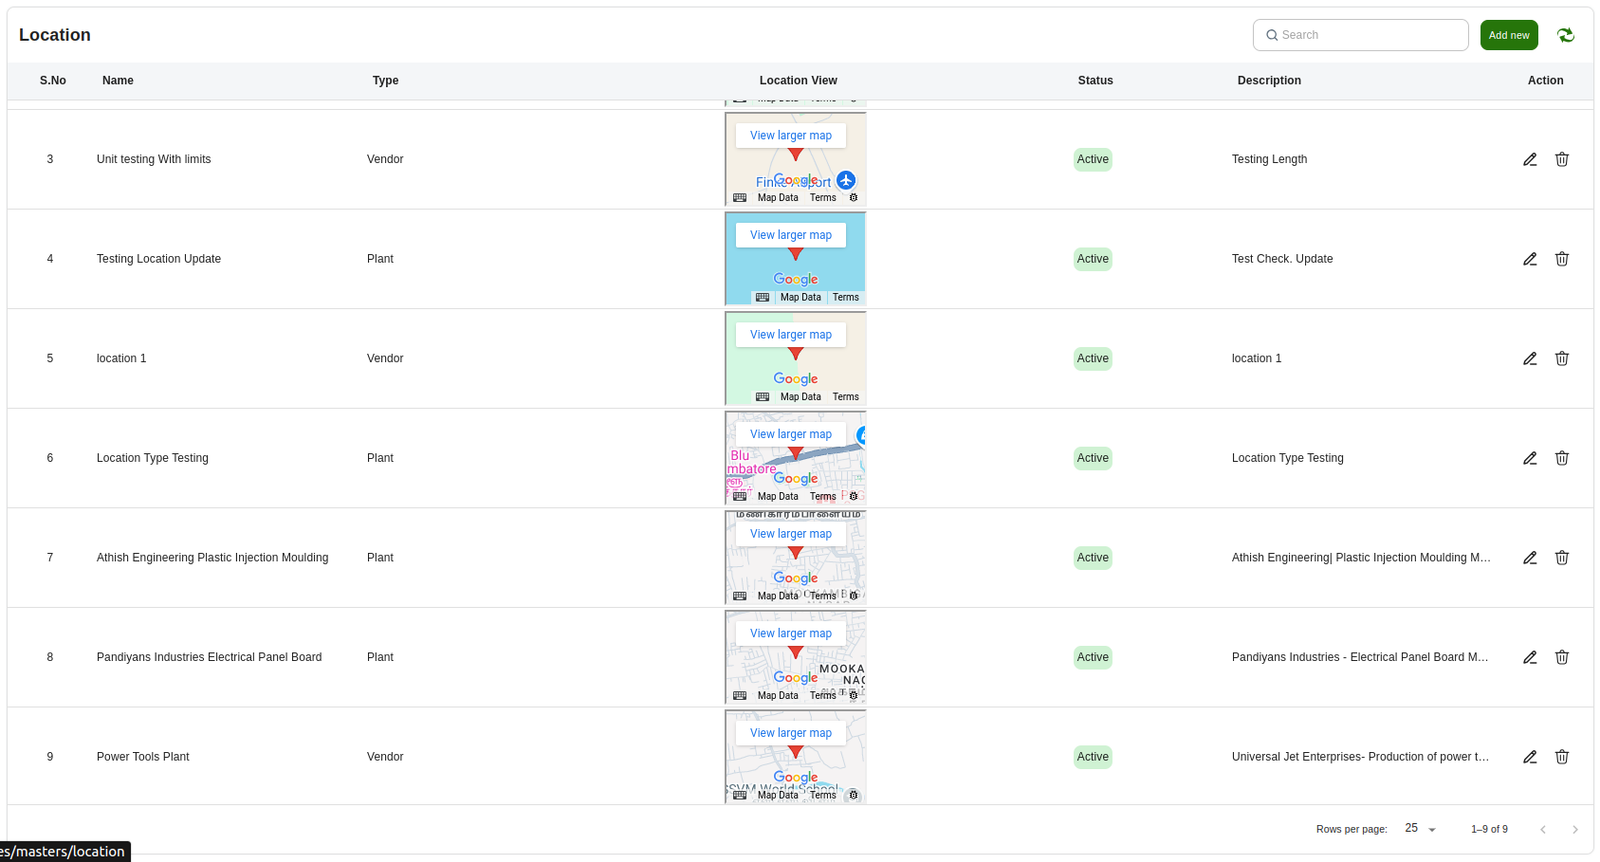Click the refresh icon beside Add new
Screen dimensions: 1600x862
click(x=1565, y=35)
